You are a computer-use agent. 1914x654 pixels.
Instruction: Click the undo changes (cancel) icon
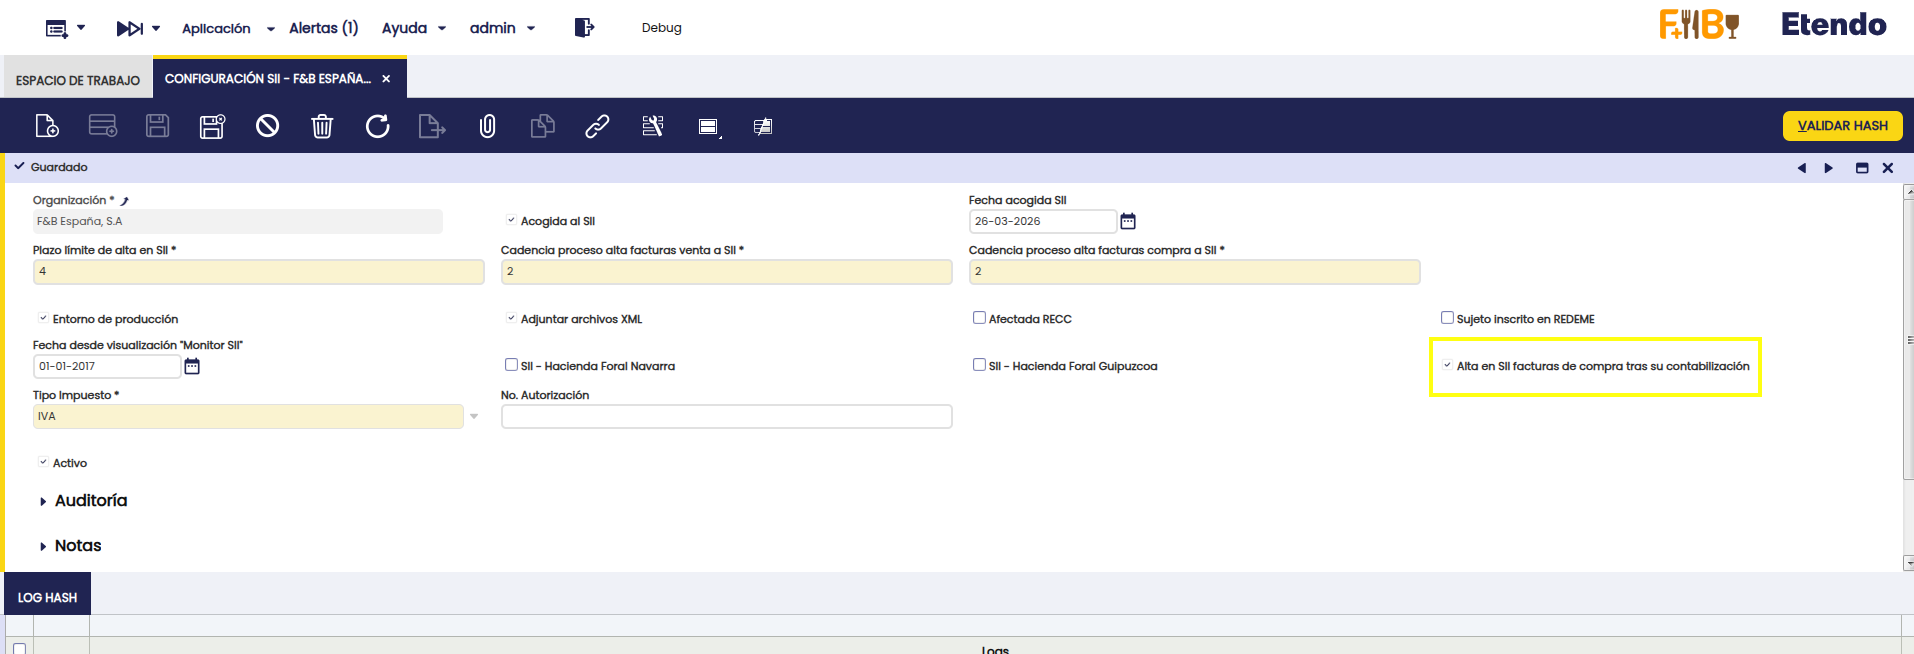[267, 126]
